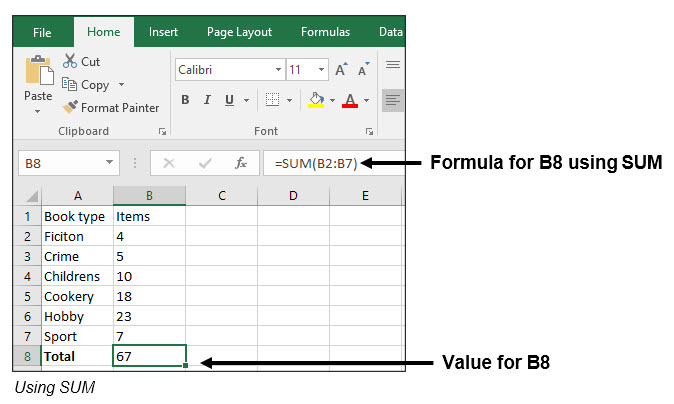This screenshot has width=674, height=404.
Task: Open the Name Box dropdown arrow
Action: (109, 162)
